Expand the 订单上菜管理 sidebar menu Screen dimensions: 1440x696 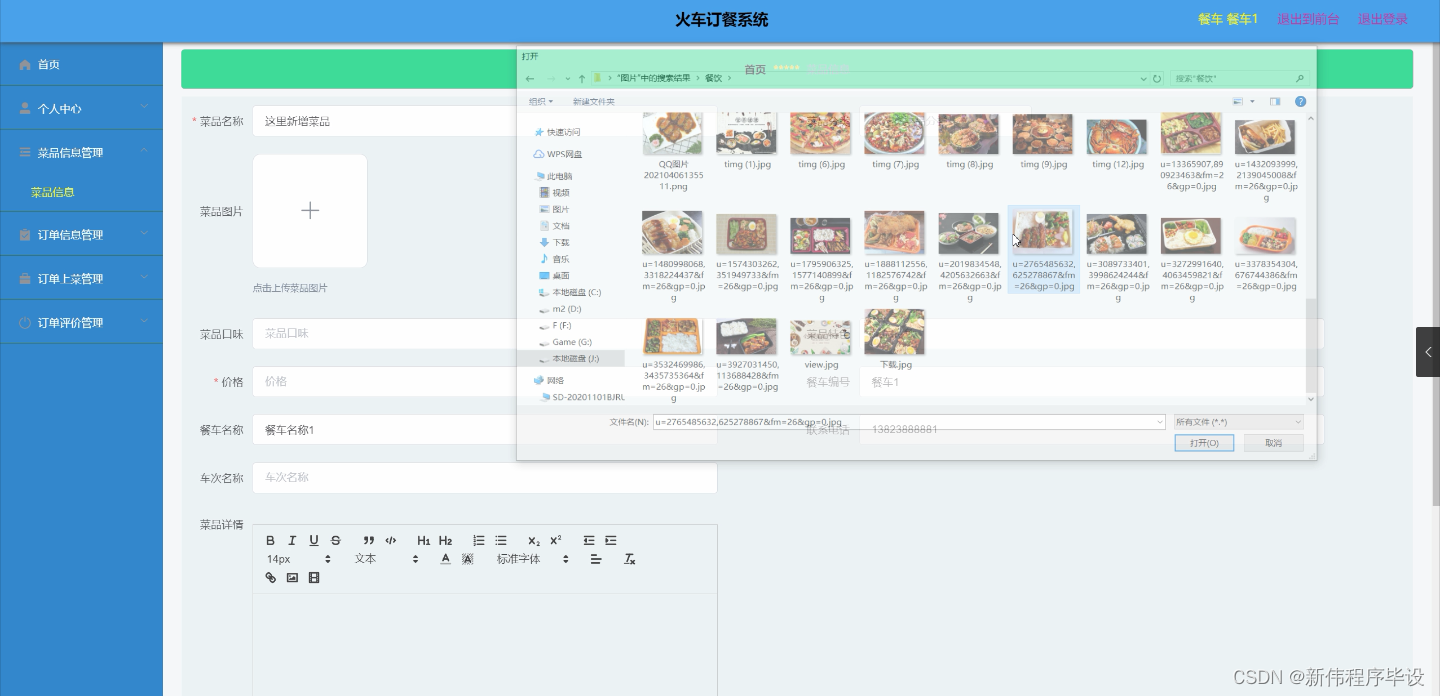(x=81, y=279)
